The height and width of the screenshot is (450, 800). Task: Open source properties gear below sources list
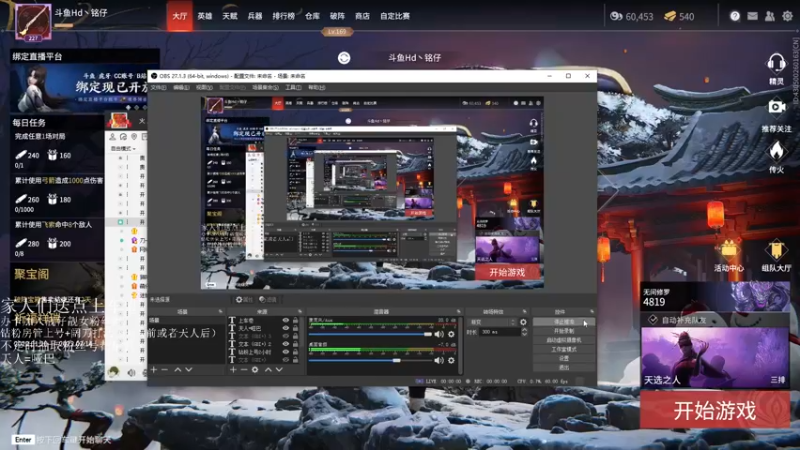point(255,369)
